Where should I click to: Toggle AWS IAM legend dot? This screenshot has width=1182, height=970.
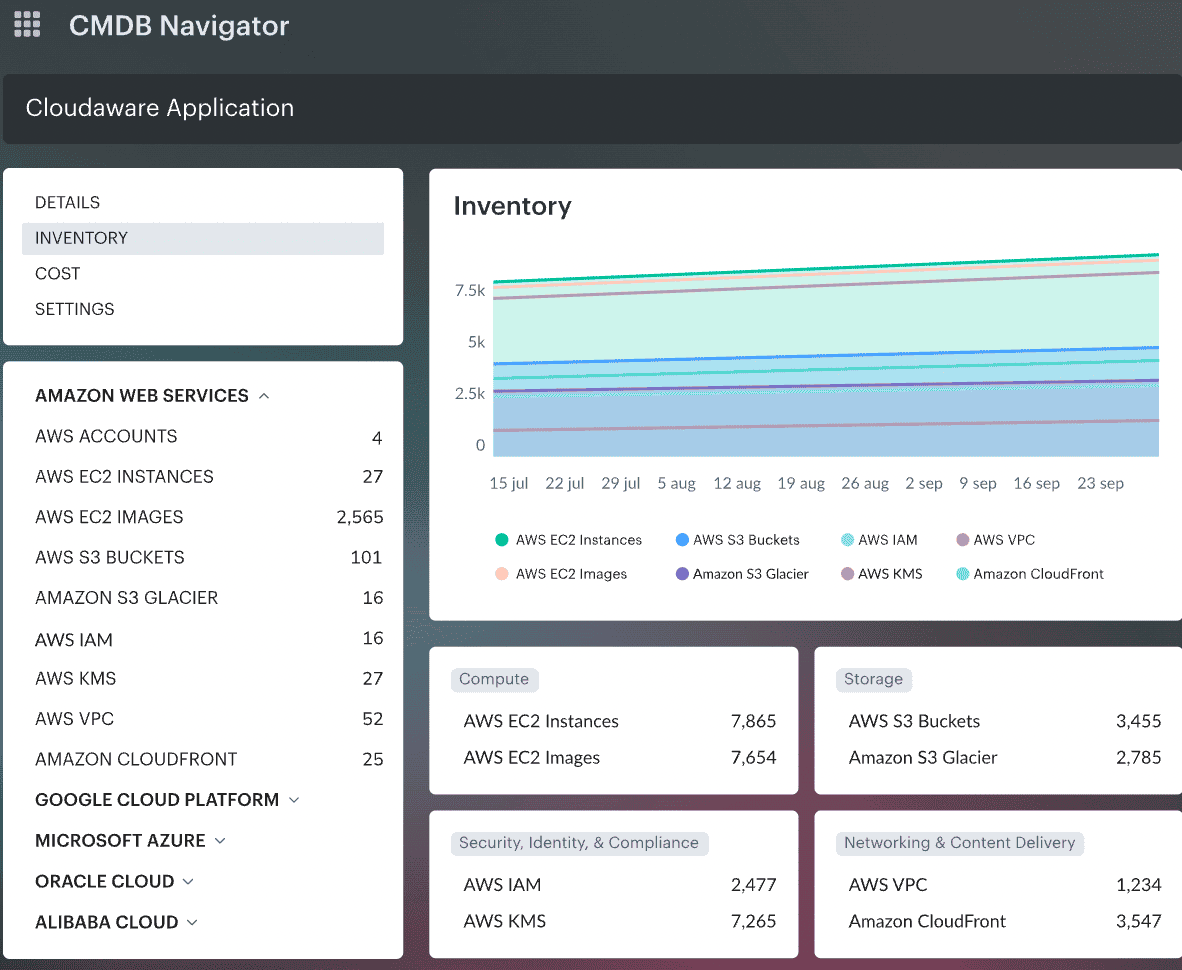(x=847, y=540)
